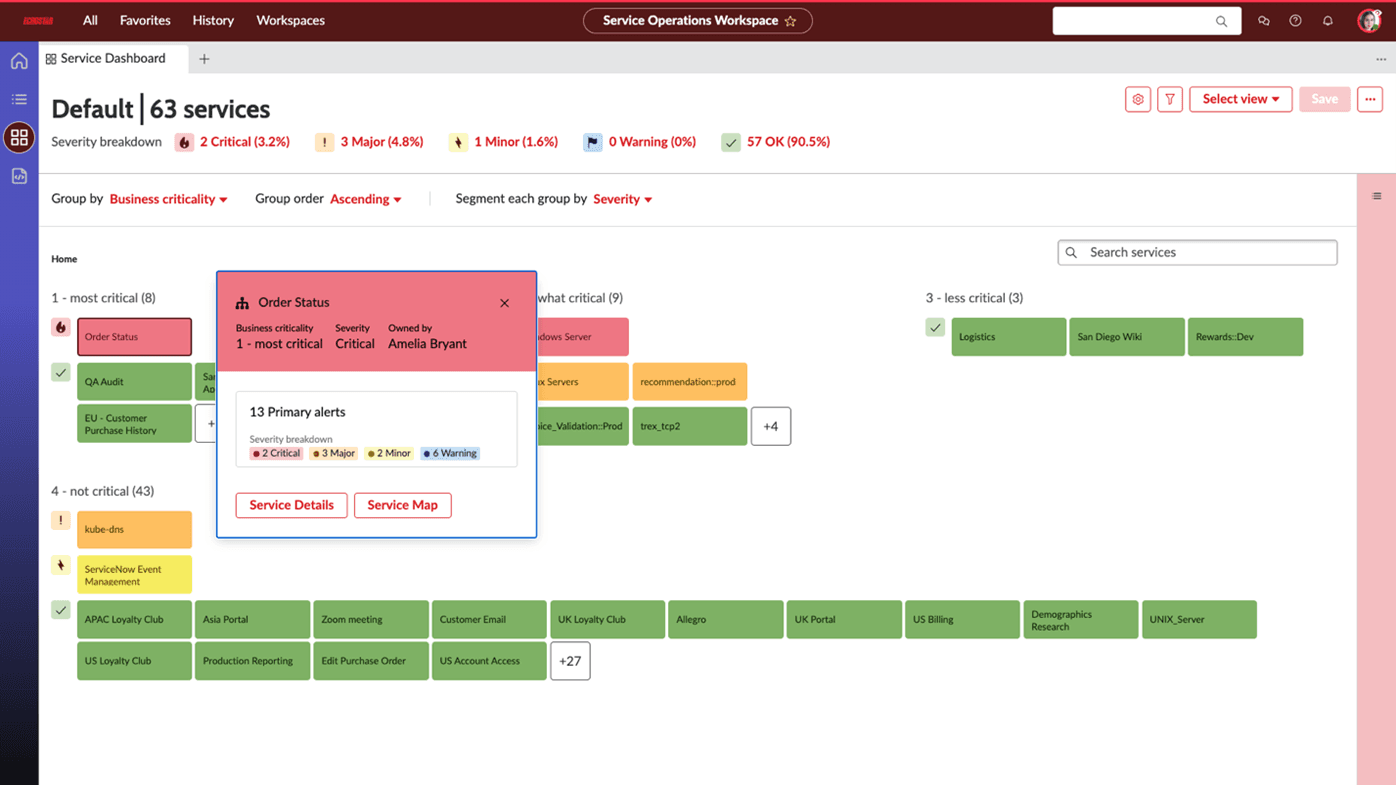
Task: Open the list view icon in the sidebar
Action: pos(18,99)
